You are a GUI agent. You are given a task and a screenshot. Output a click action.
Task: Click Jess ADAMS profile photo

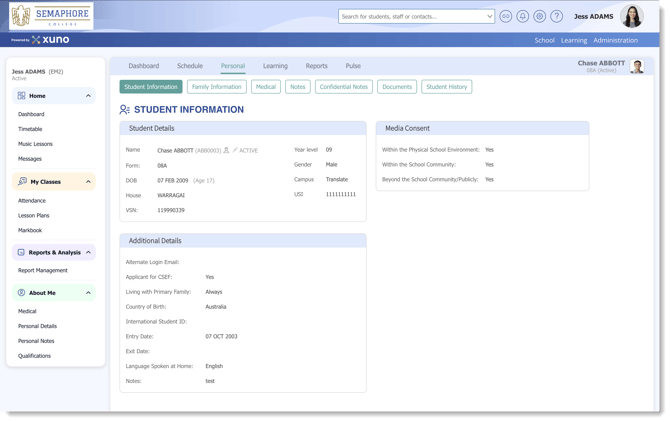(632, 16)
